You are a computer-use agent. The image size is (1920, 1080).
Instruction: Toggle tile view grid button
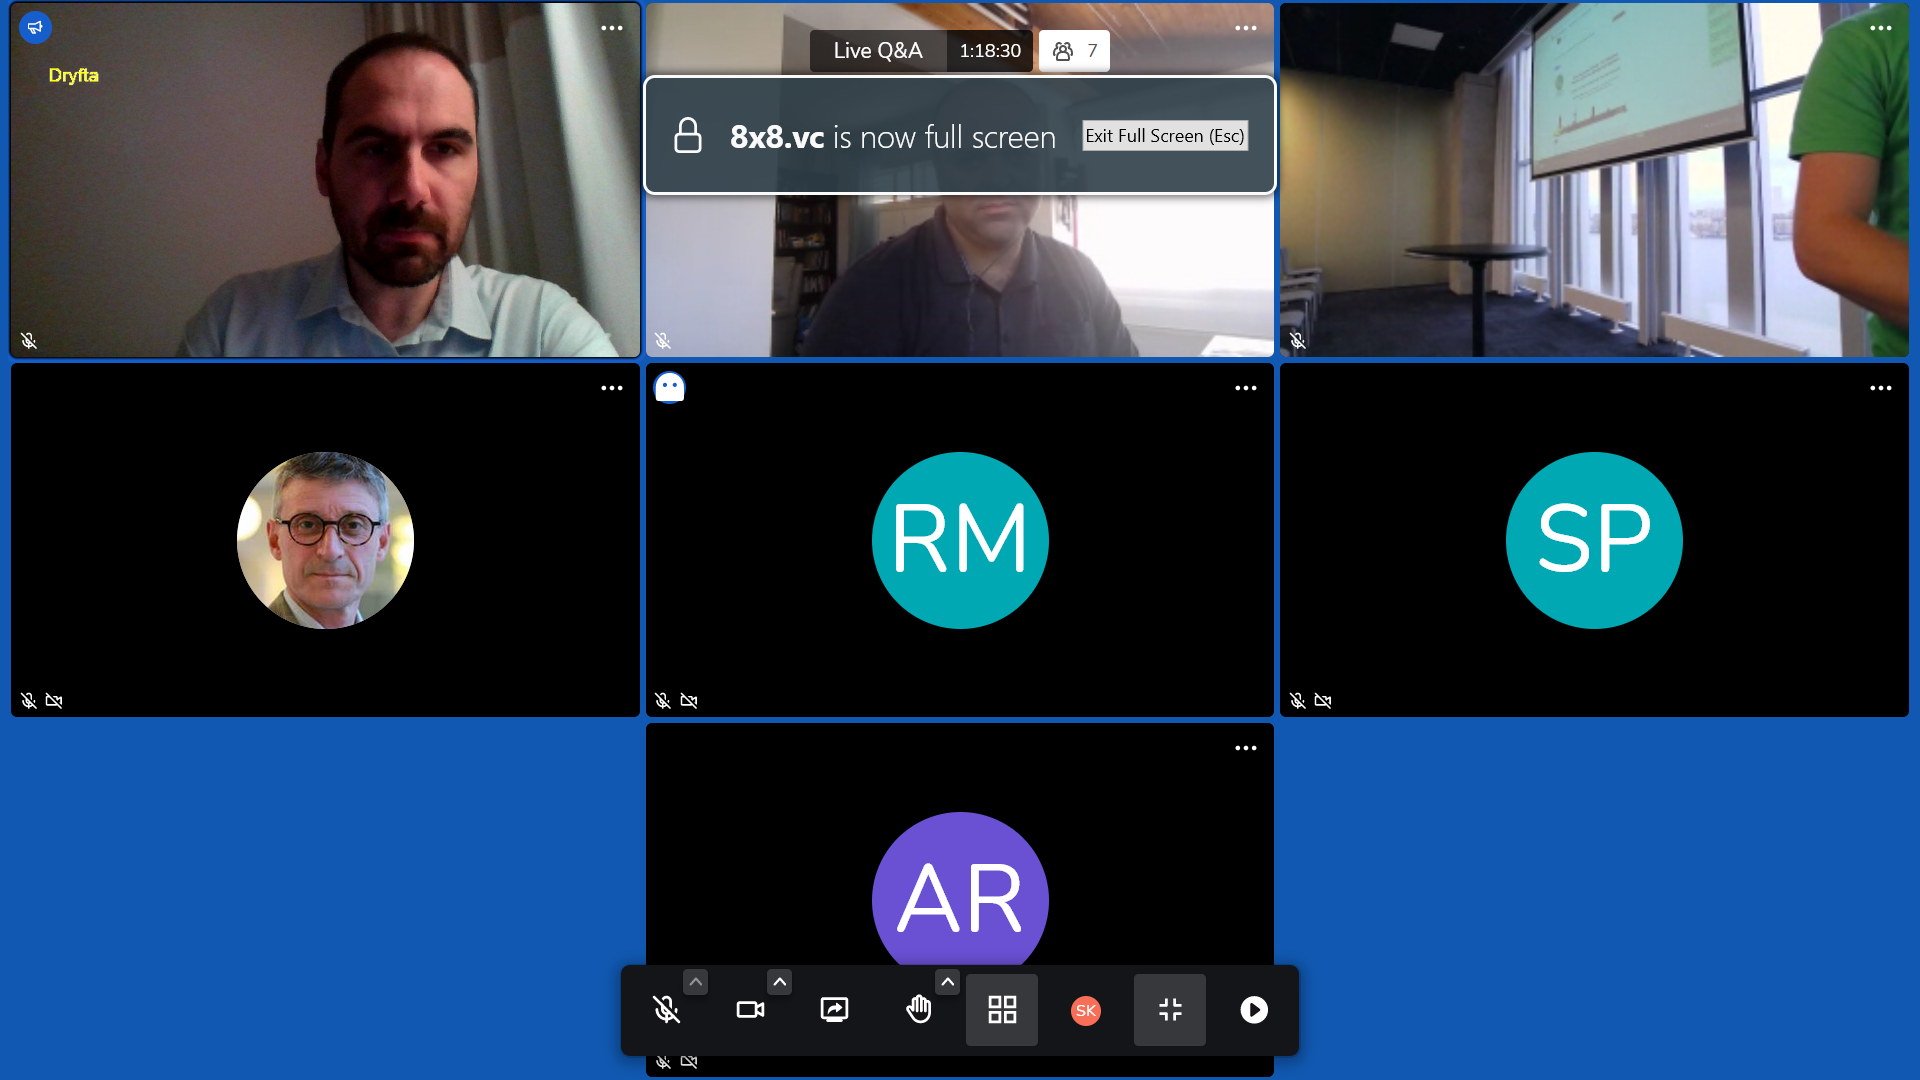[1002, 1010]
